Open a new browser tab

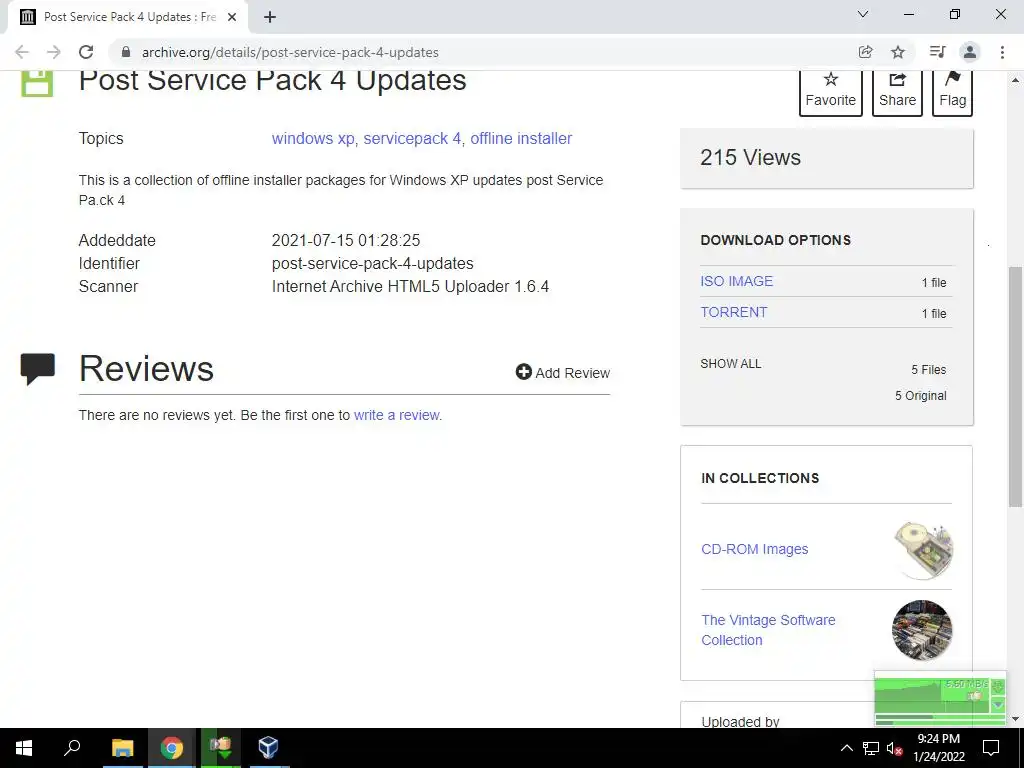270,18
